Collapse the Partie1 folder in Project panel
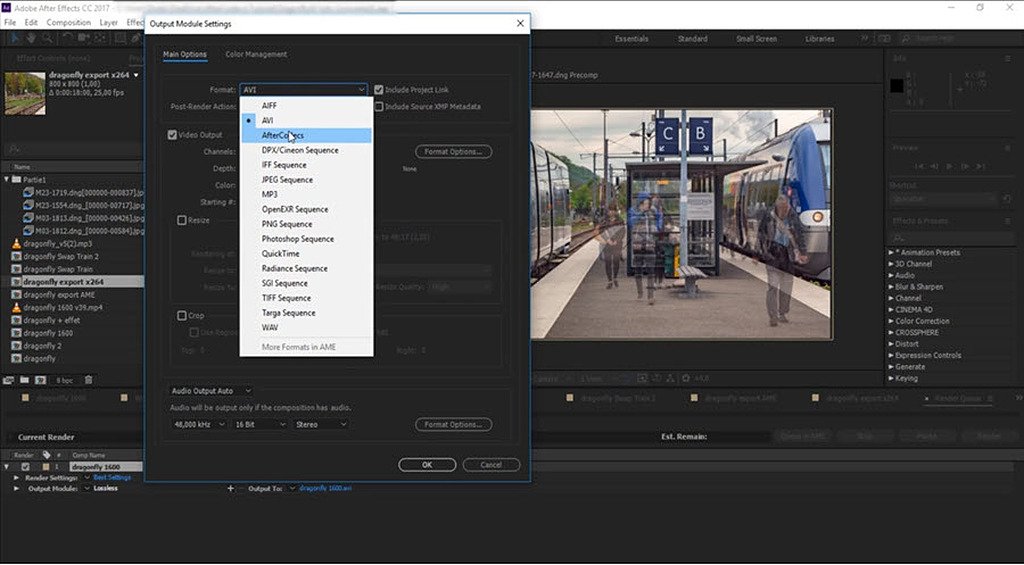Viewport: 1024px width, 565px height. click(x=7, y=179)
